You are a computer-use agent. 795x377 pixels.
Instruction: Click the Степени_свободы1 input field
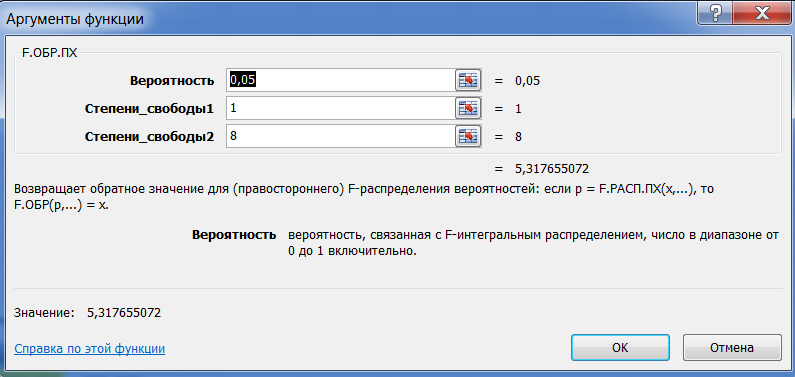[340, 108]
